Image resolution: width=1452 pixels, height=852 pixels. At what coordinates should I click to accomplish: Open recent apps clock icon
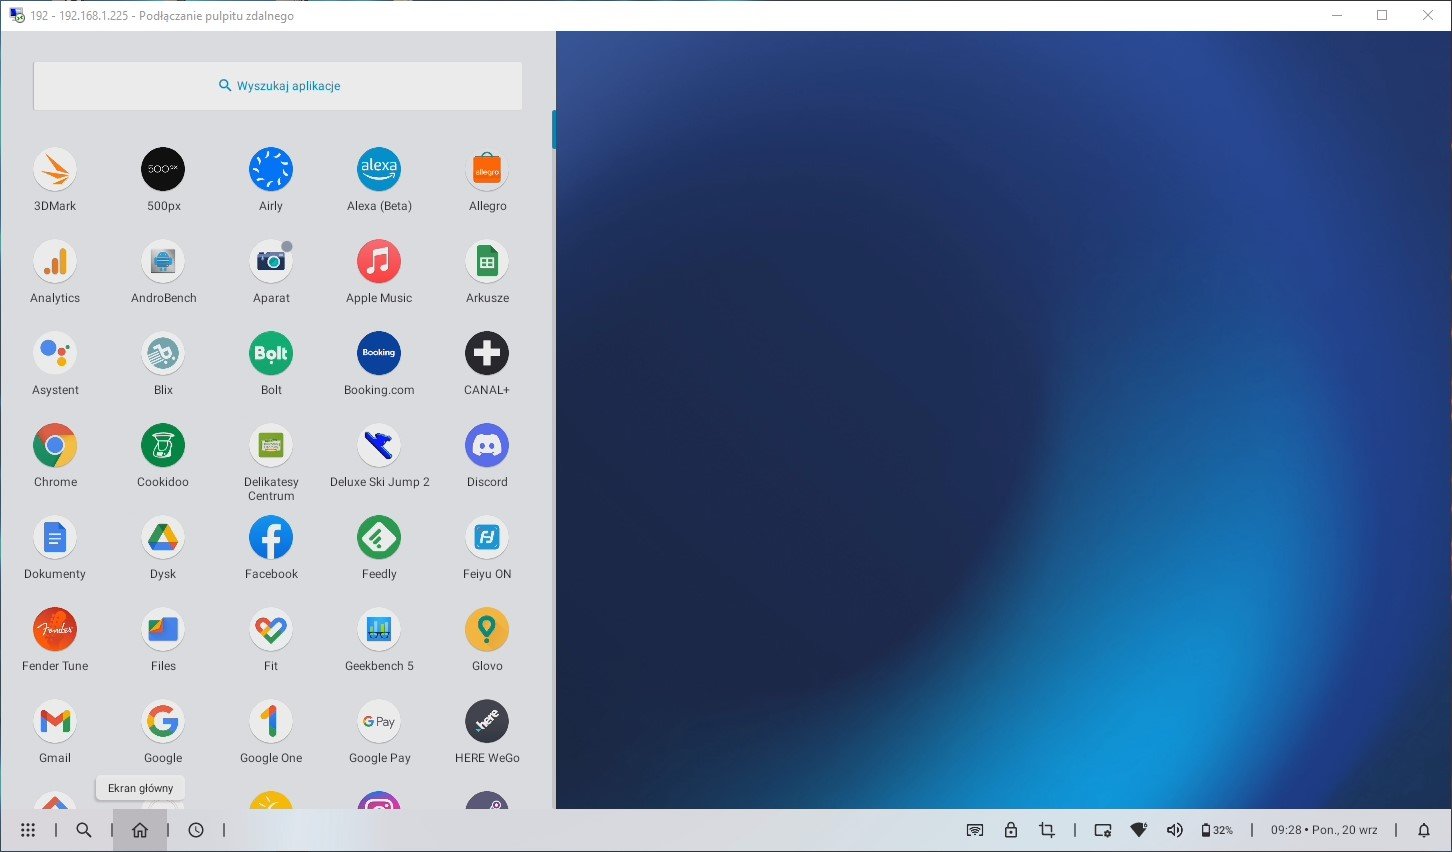(x=196, y=830)
